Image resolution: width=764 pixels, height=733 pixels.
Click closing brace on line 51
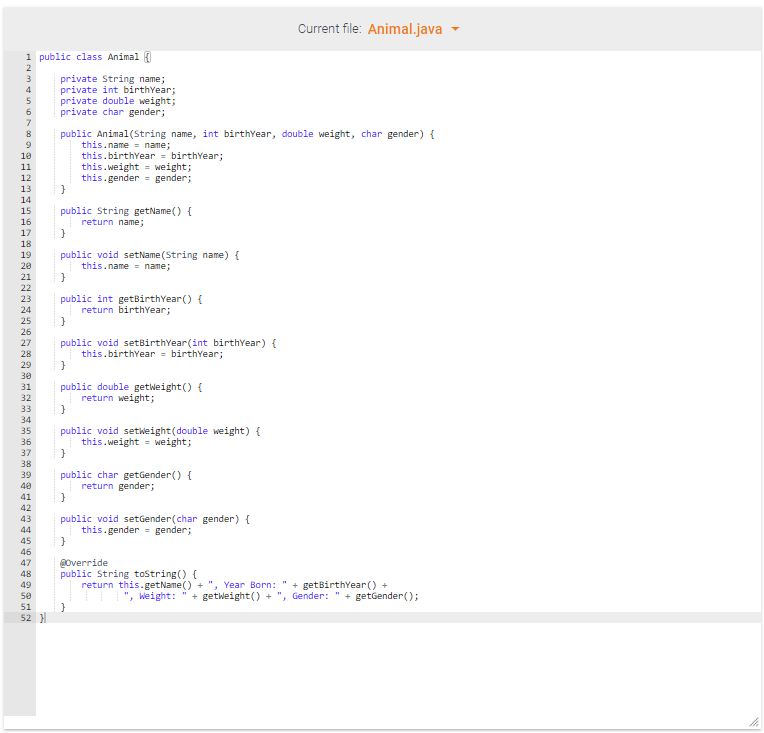(x=63, y=607)
